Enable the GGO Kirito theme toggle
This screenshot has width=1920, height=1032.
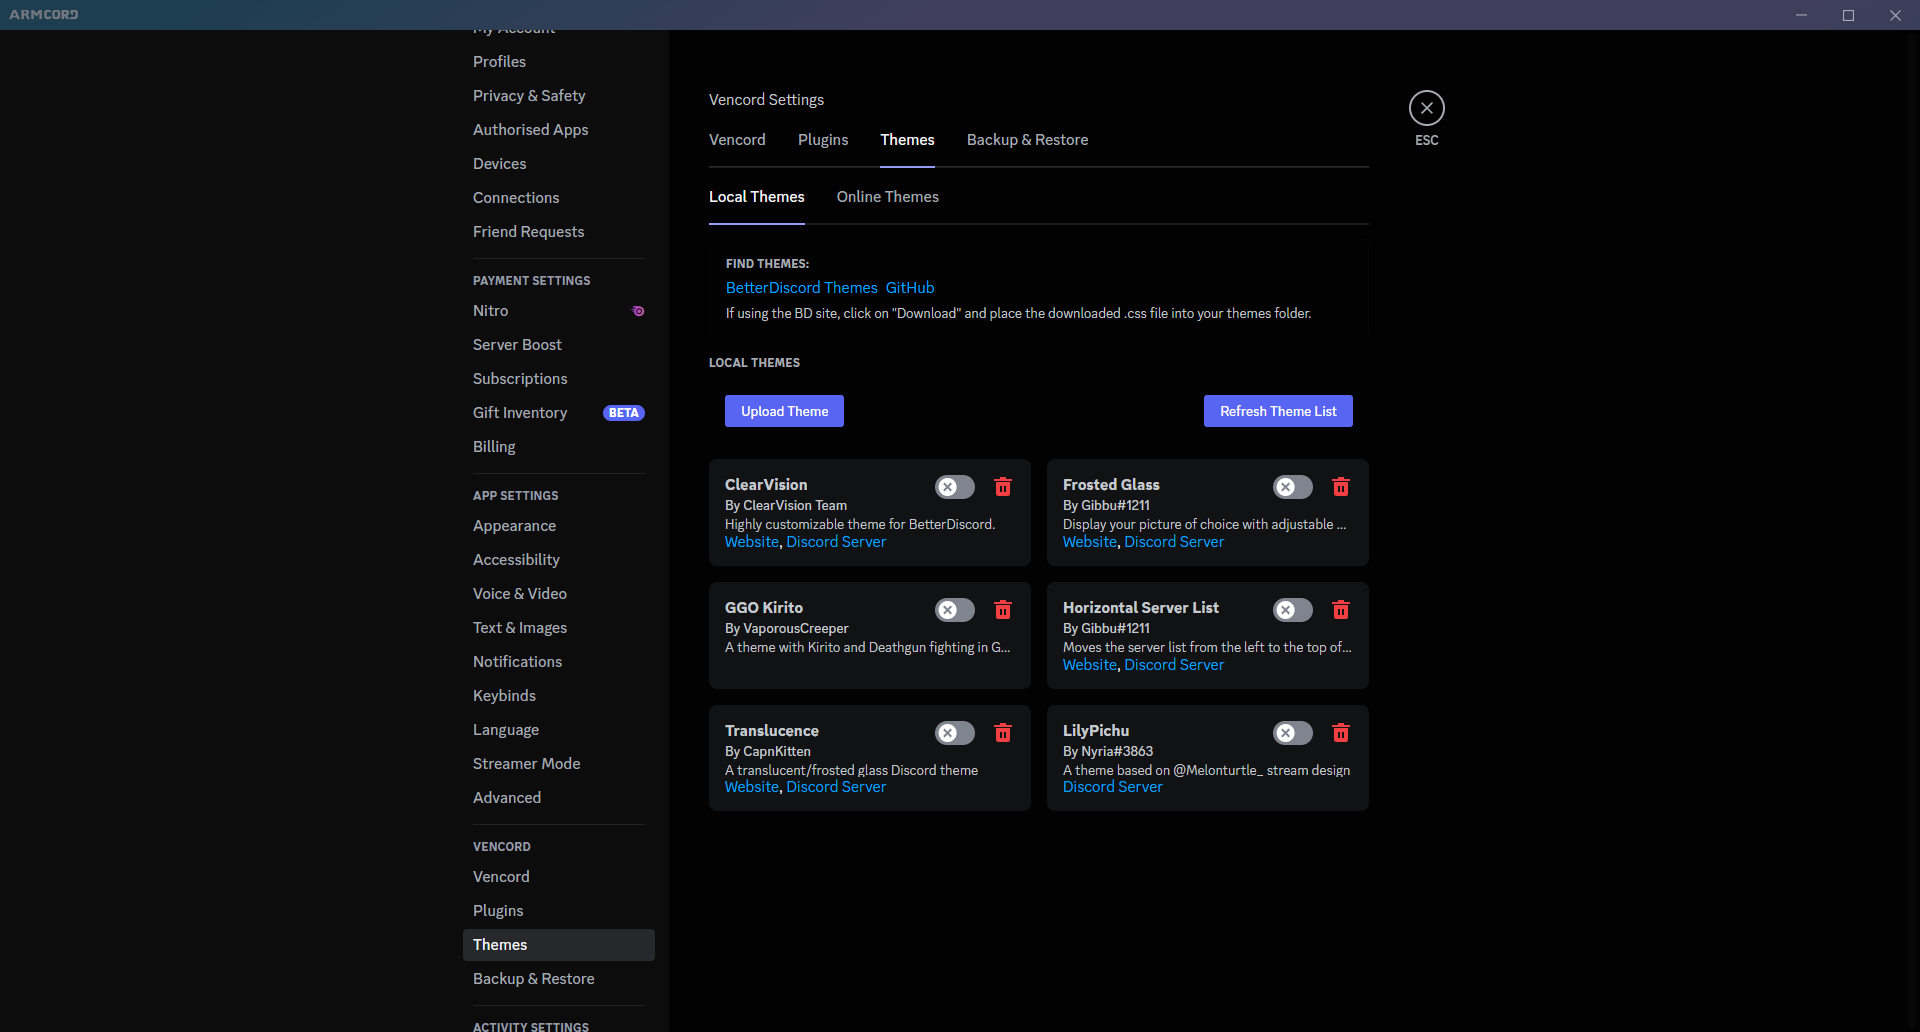click(x=955, y=610)
